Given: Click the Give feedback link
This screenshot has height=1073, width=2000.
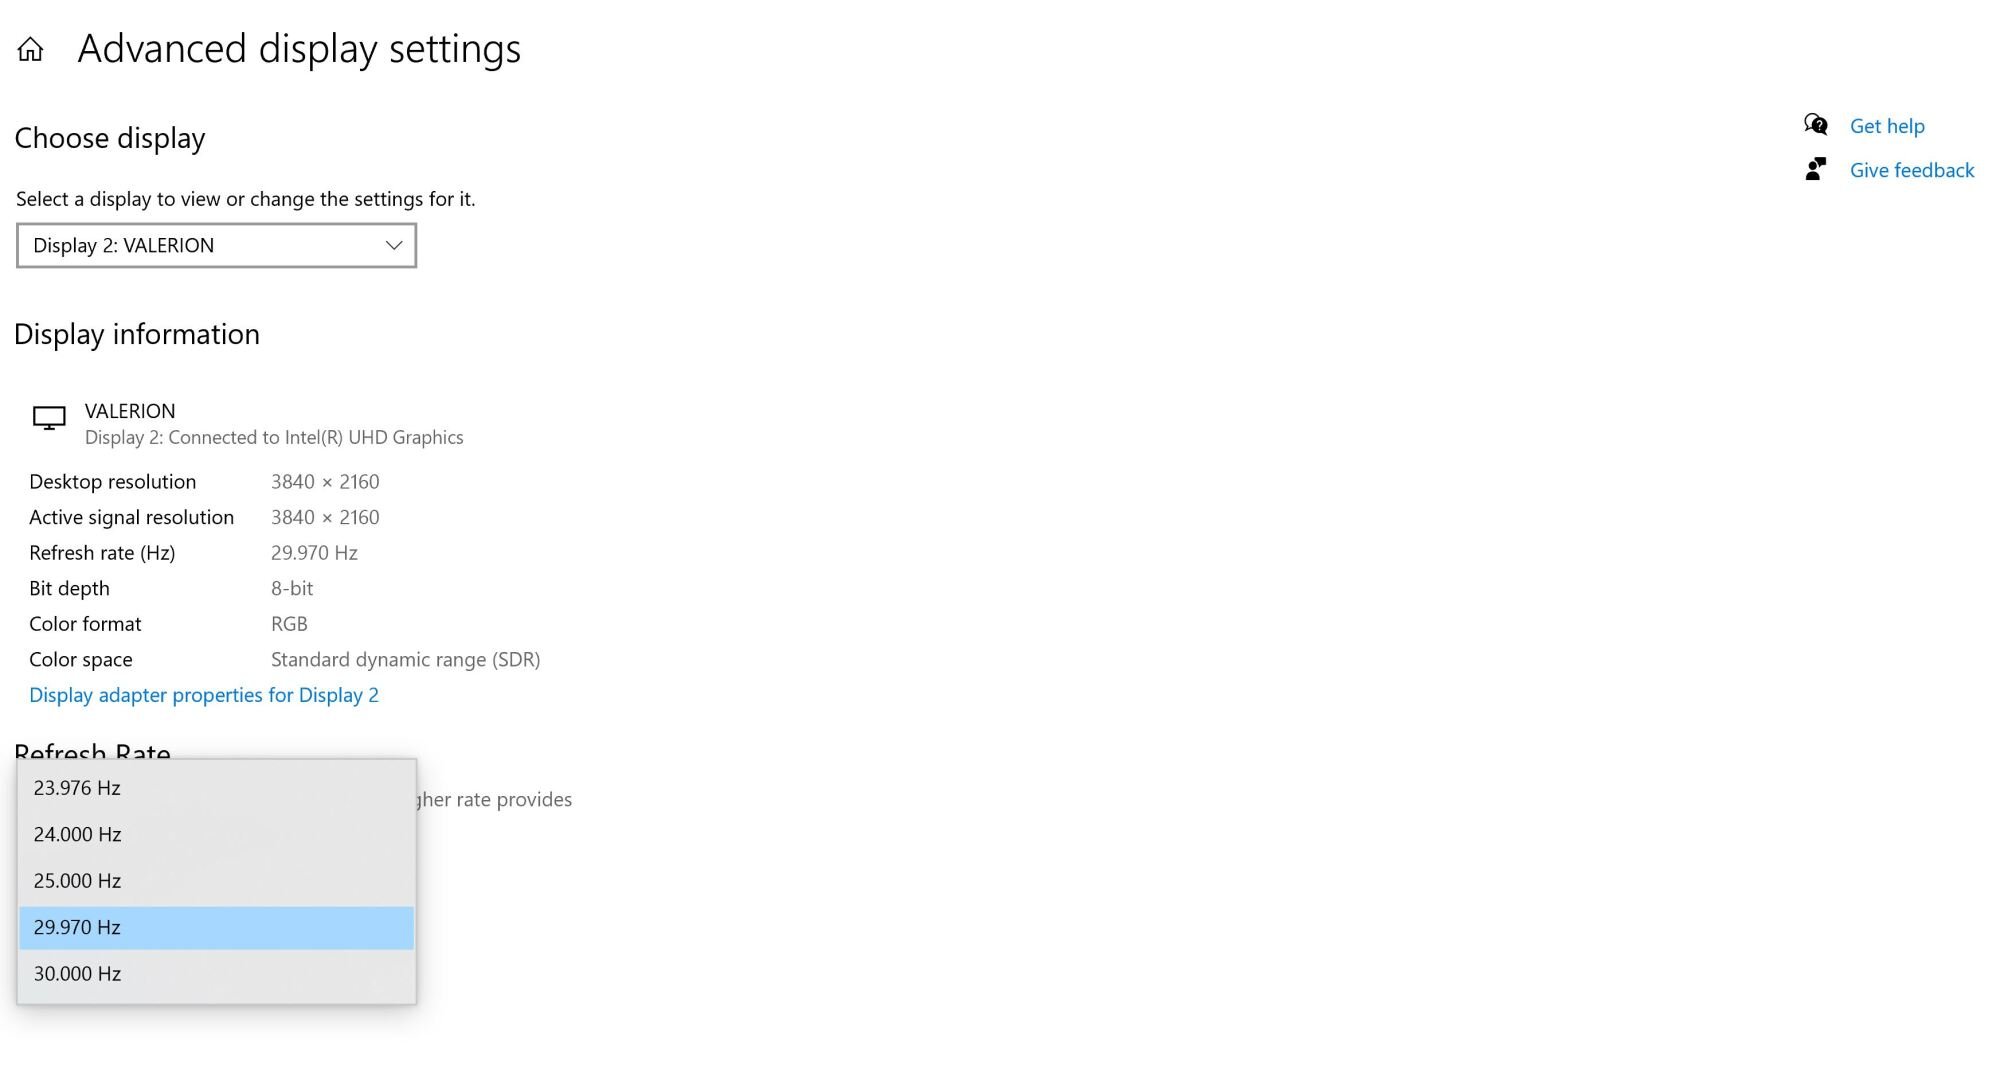Looking at the screenshot, I should coord(1911,169).
